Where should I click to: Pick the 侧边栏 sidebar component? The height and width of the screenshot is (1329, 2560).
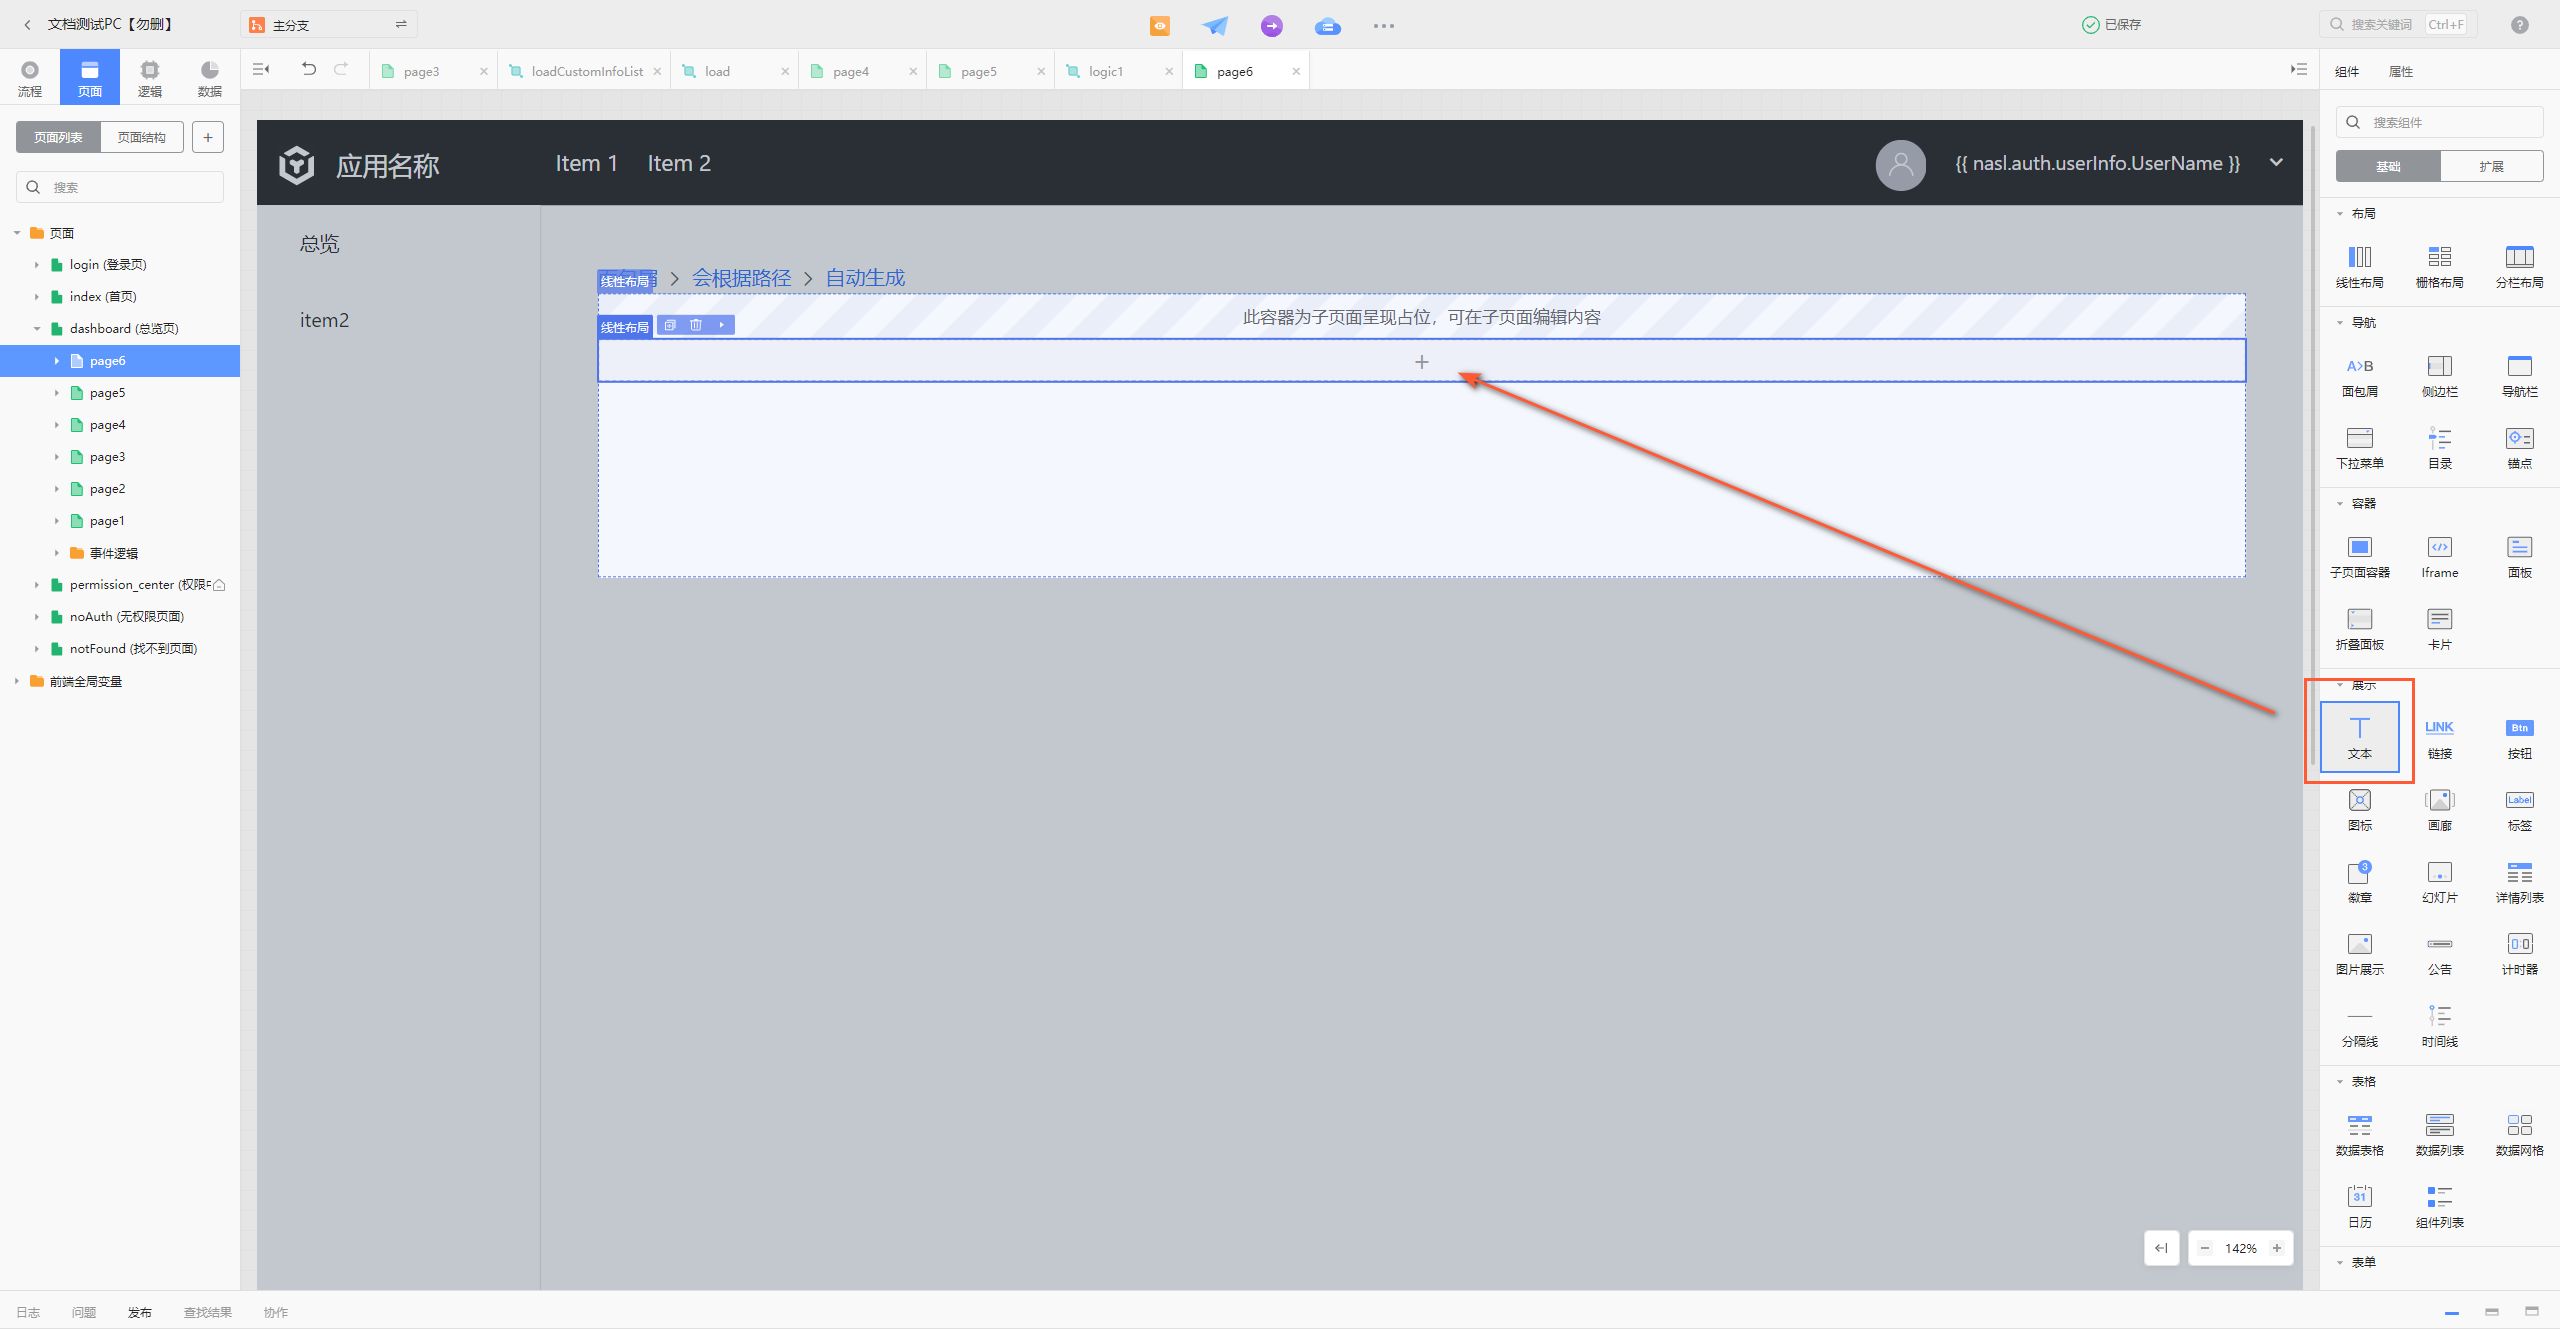click(2439, 375)
